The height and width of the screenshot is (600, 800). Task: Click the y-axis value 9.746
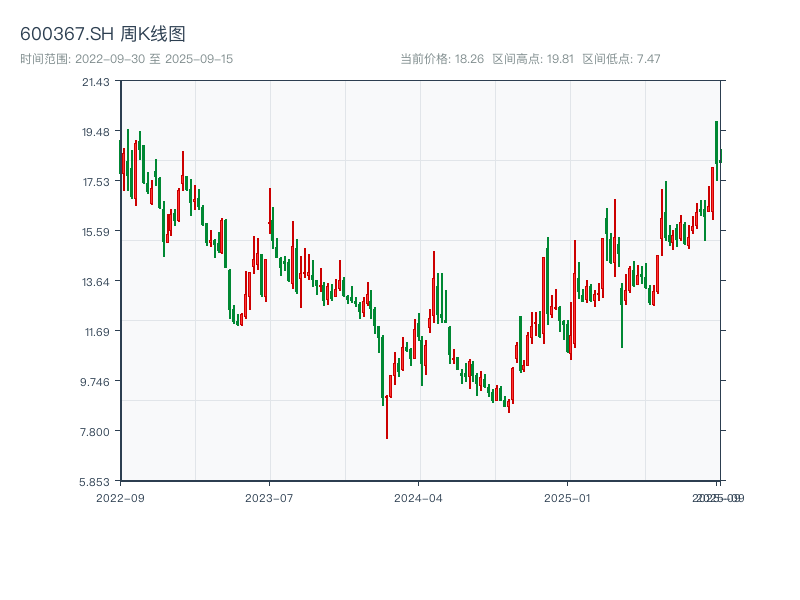tap(95, 382)
